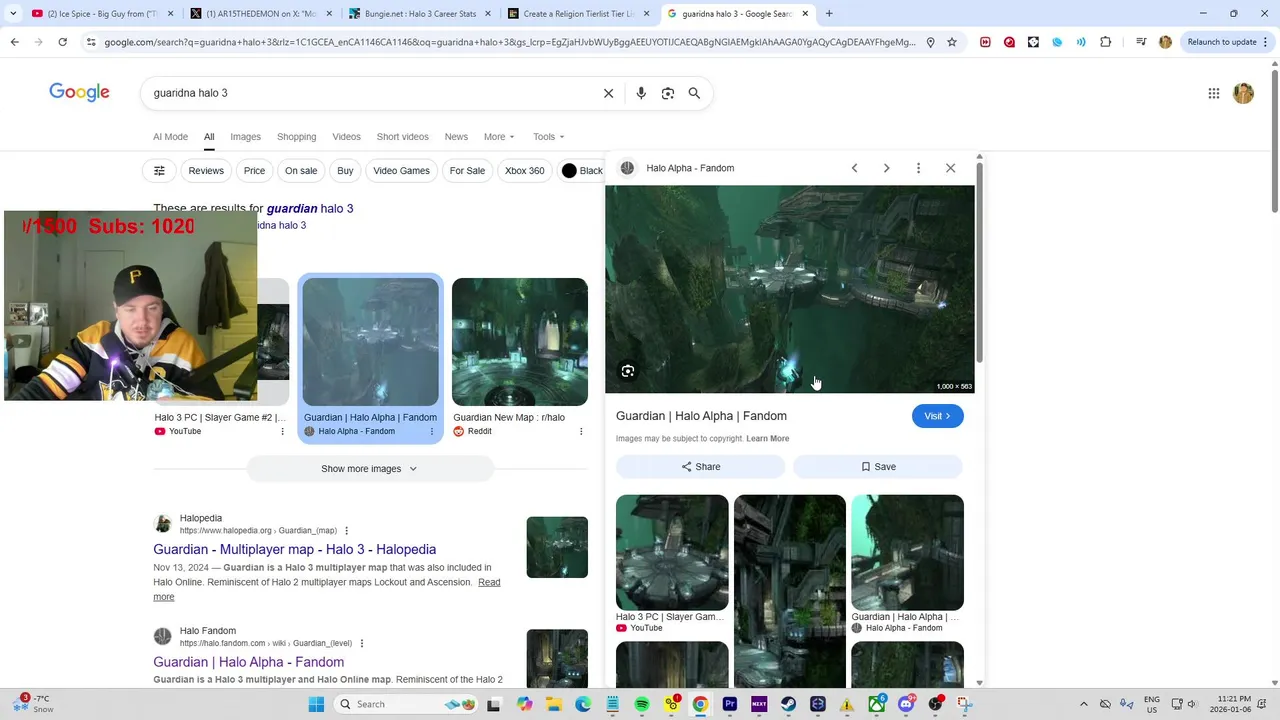Open the Google account avatar on the page

1243,93
